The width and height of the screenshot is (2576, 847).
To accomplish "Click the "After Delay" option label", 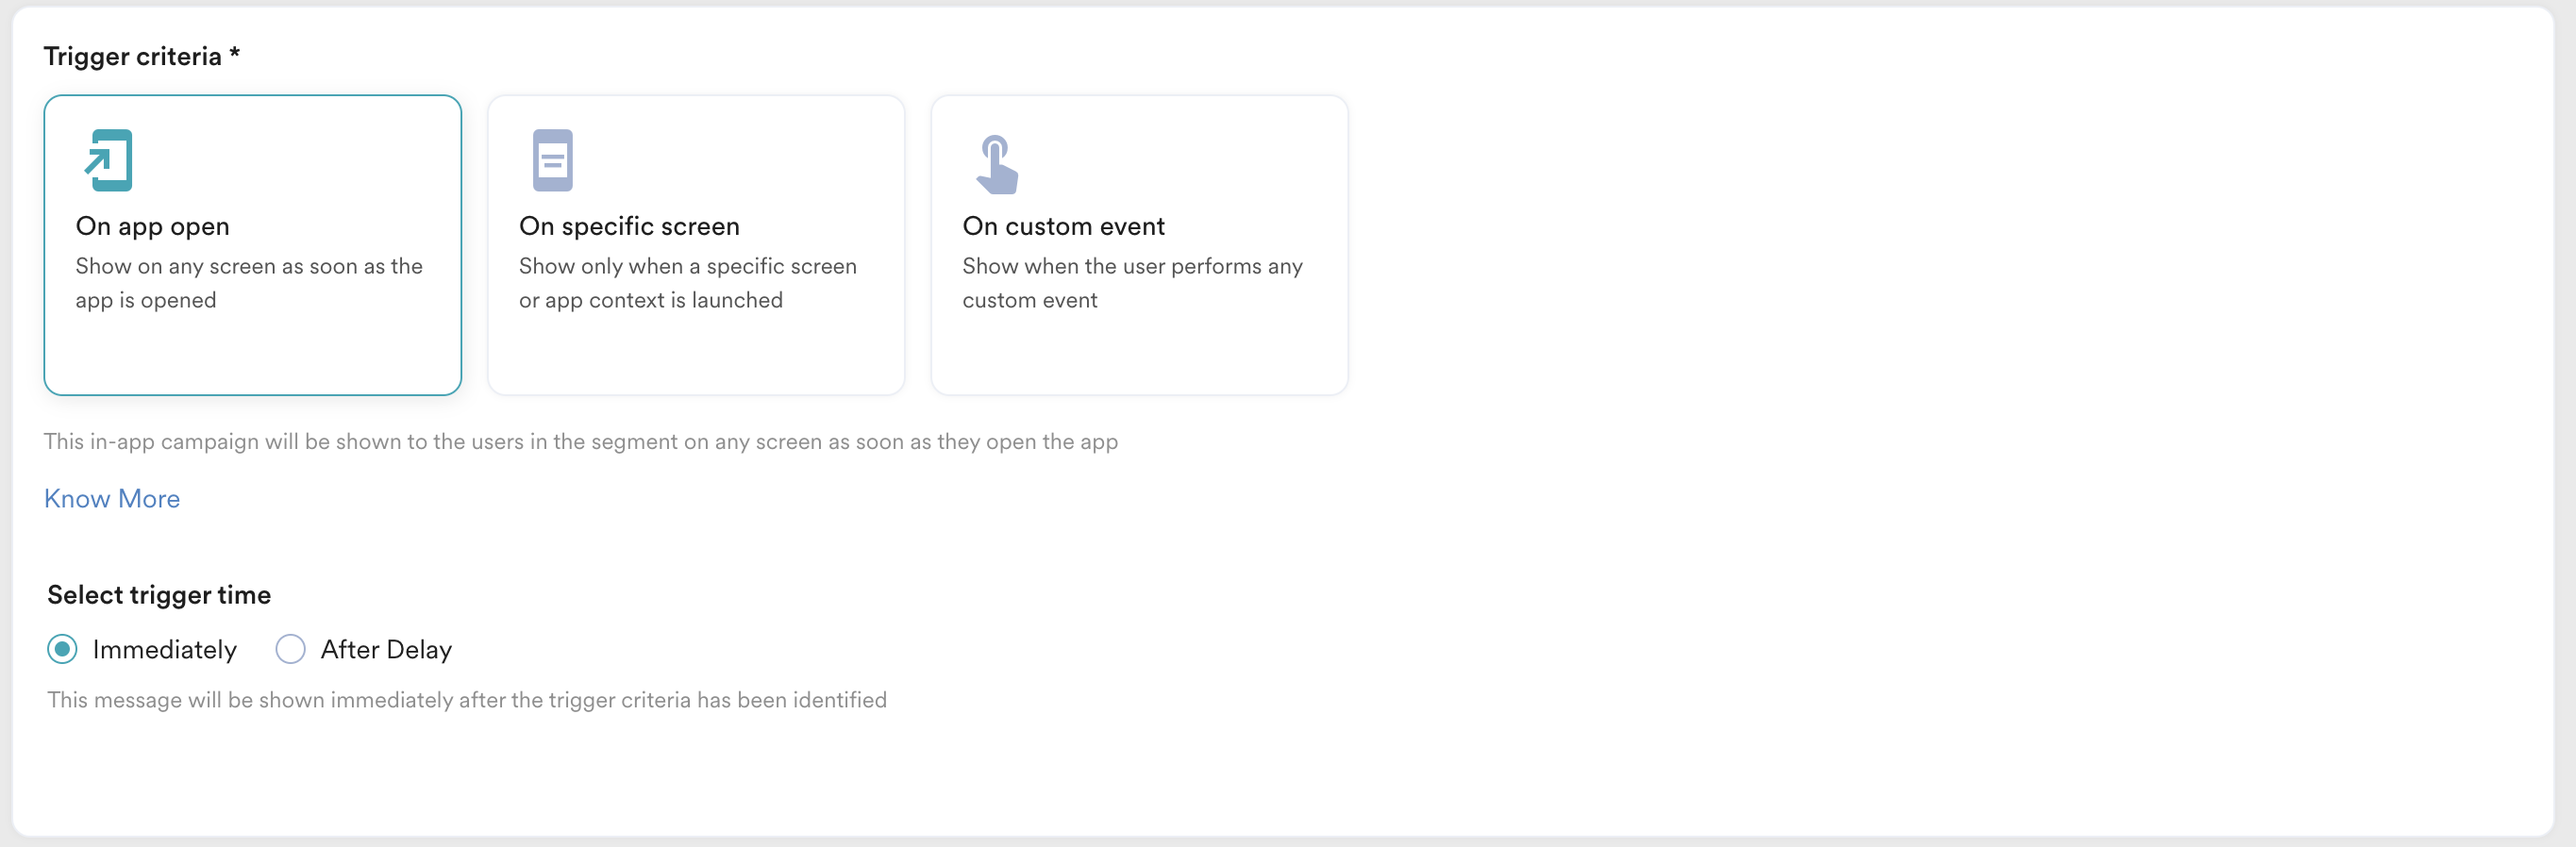I will 386,650.
